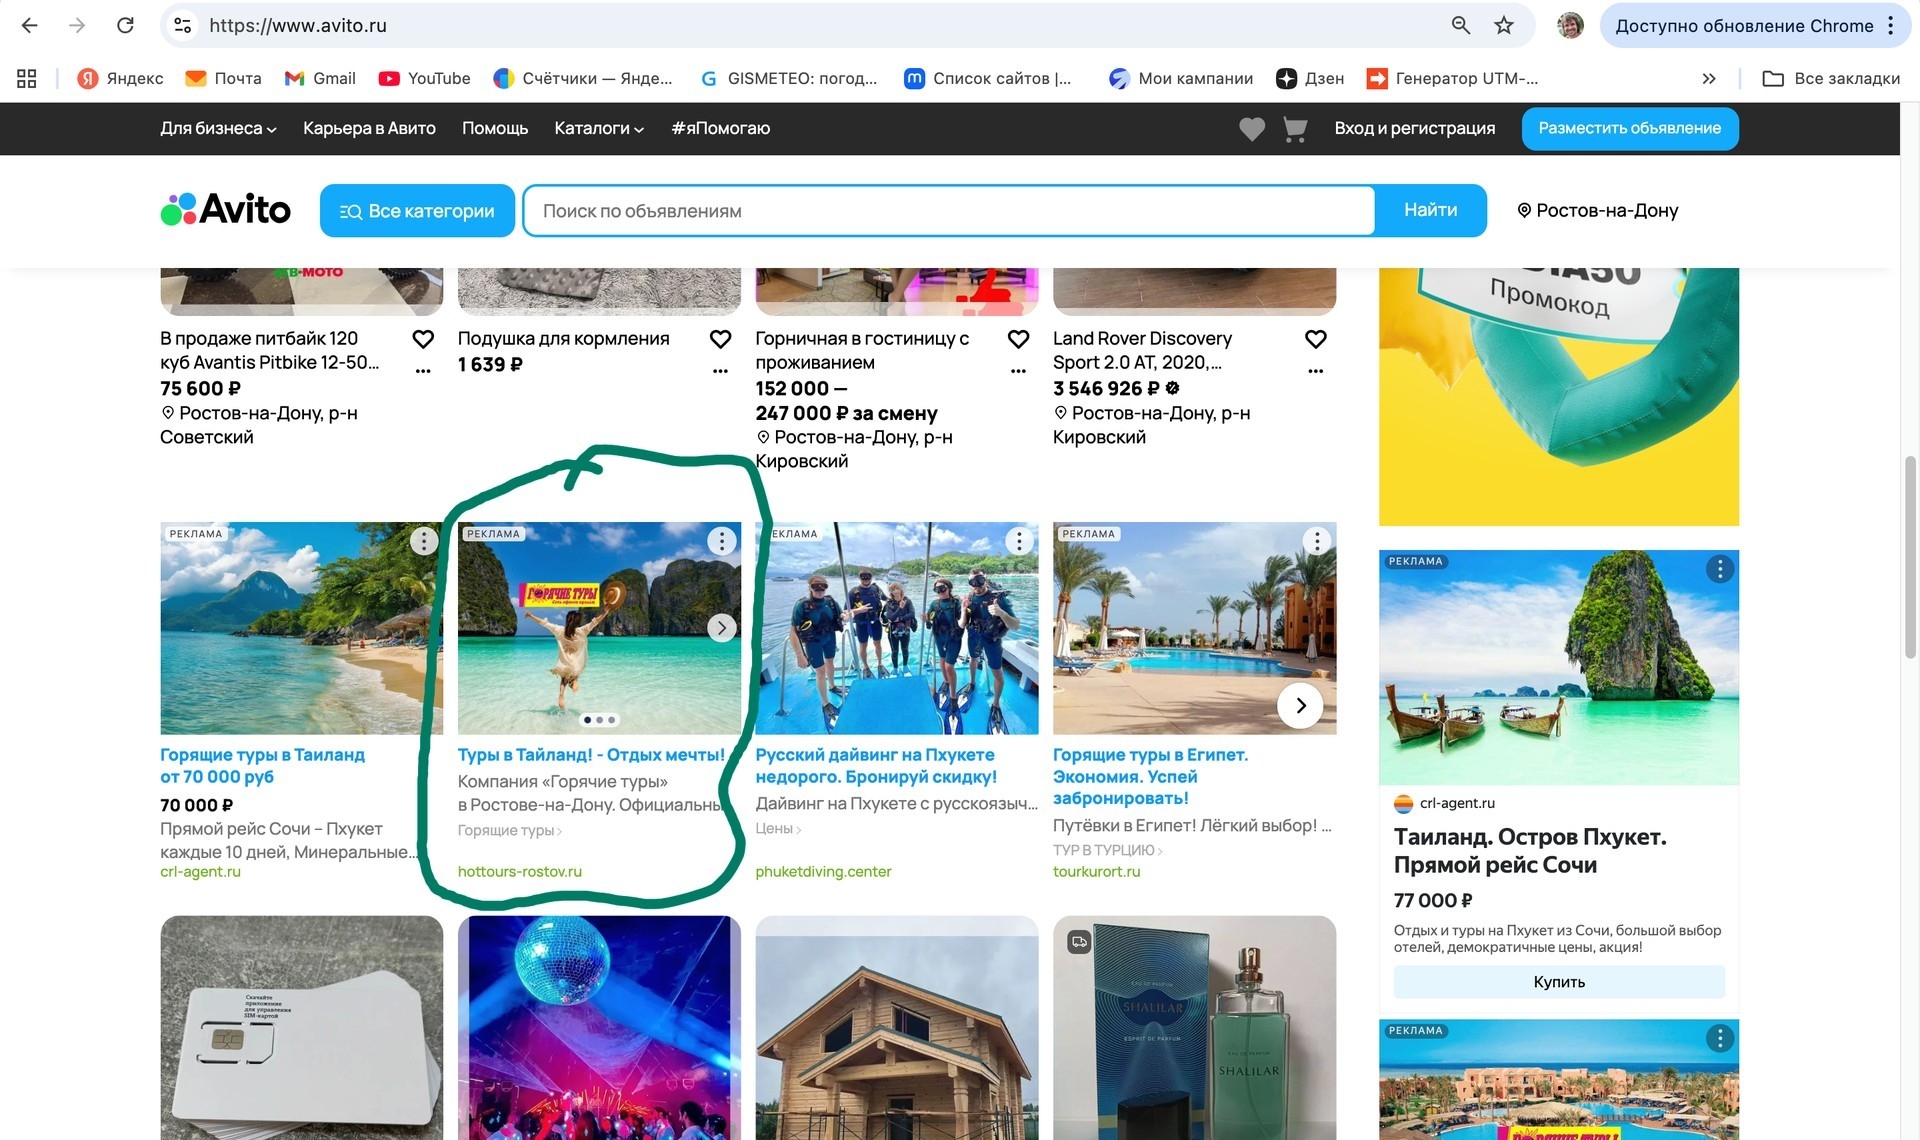Expand the Каталоги dropdown menu
The width and height of the screenshot is (1920, 1140).
[598, 129]
